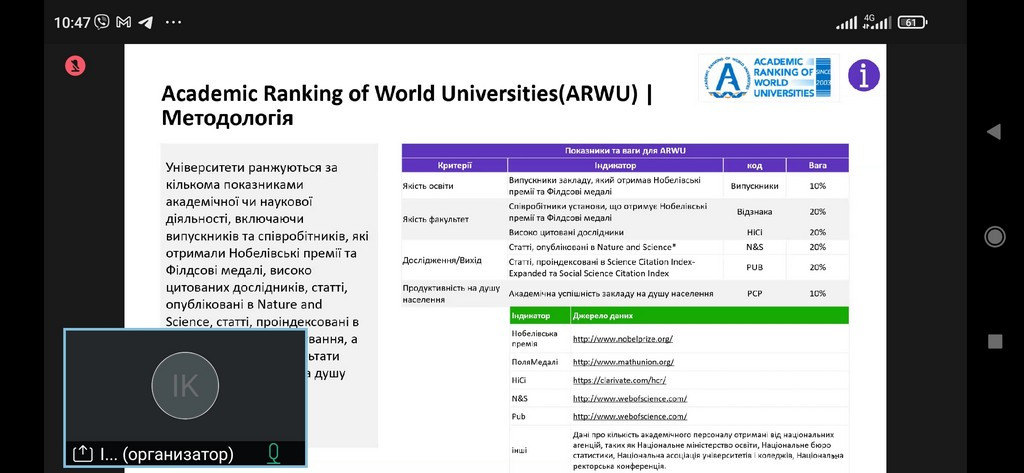Open the nobelprize.org link

(x=622, y=339)
